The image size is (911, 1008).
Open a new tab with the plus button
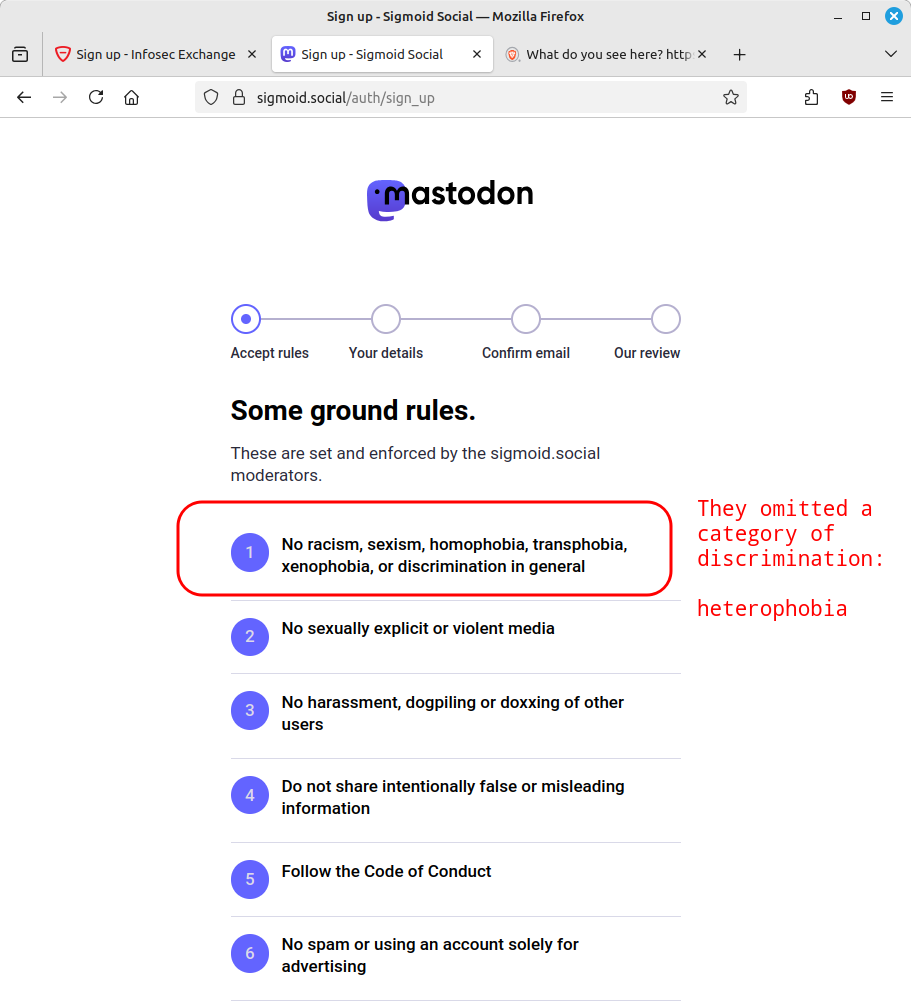(740, 55)
